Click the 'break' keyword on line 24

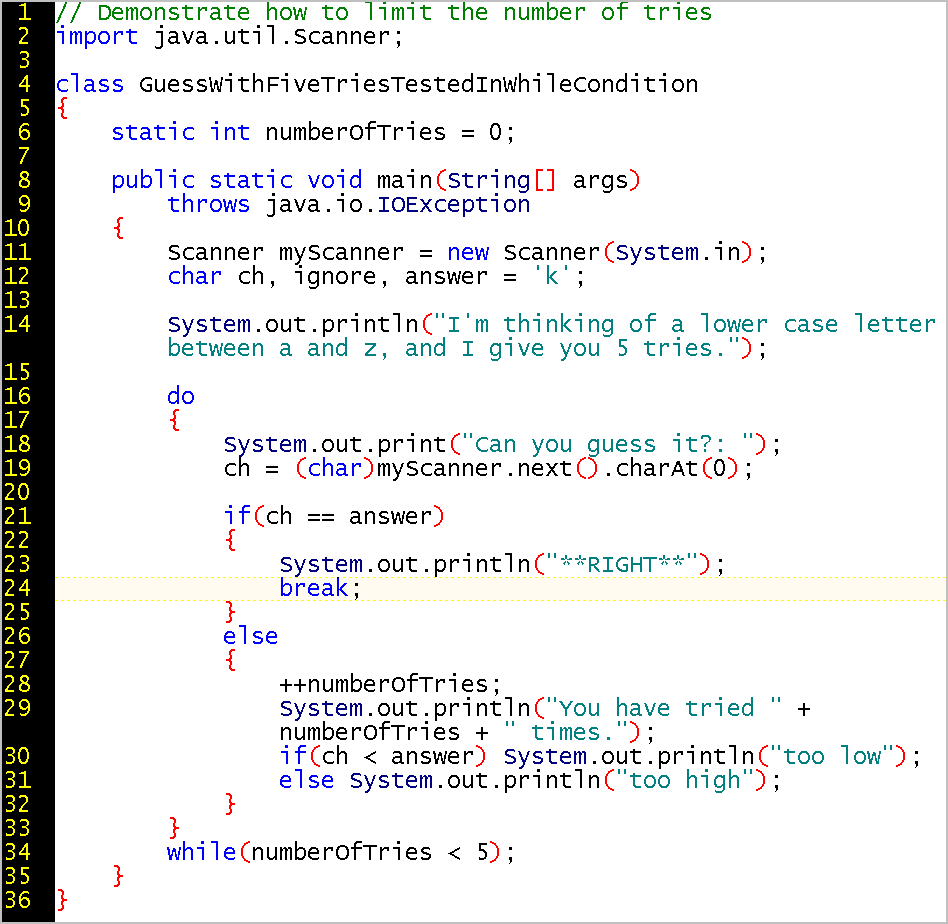click(x=313, y=588)
